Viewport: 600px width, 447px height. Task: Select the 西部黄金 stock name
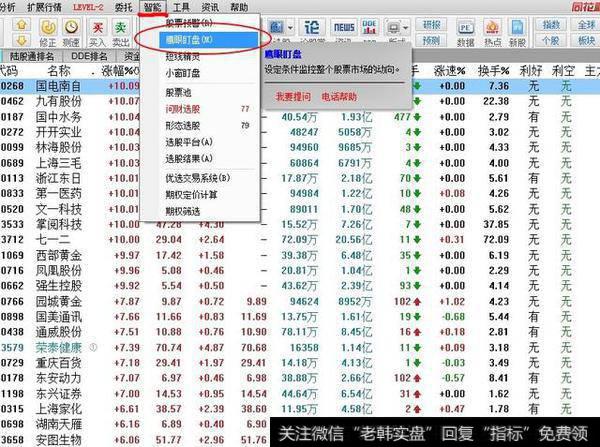point(59,255)
